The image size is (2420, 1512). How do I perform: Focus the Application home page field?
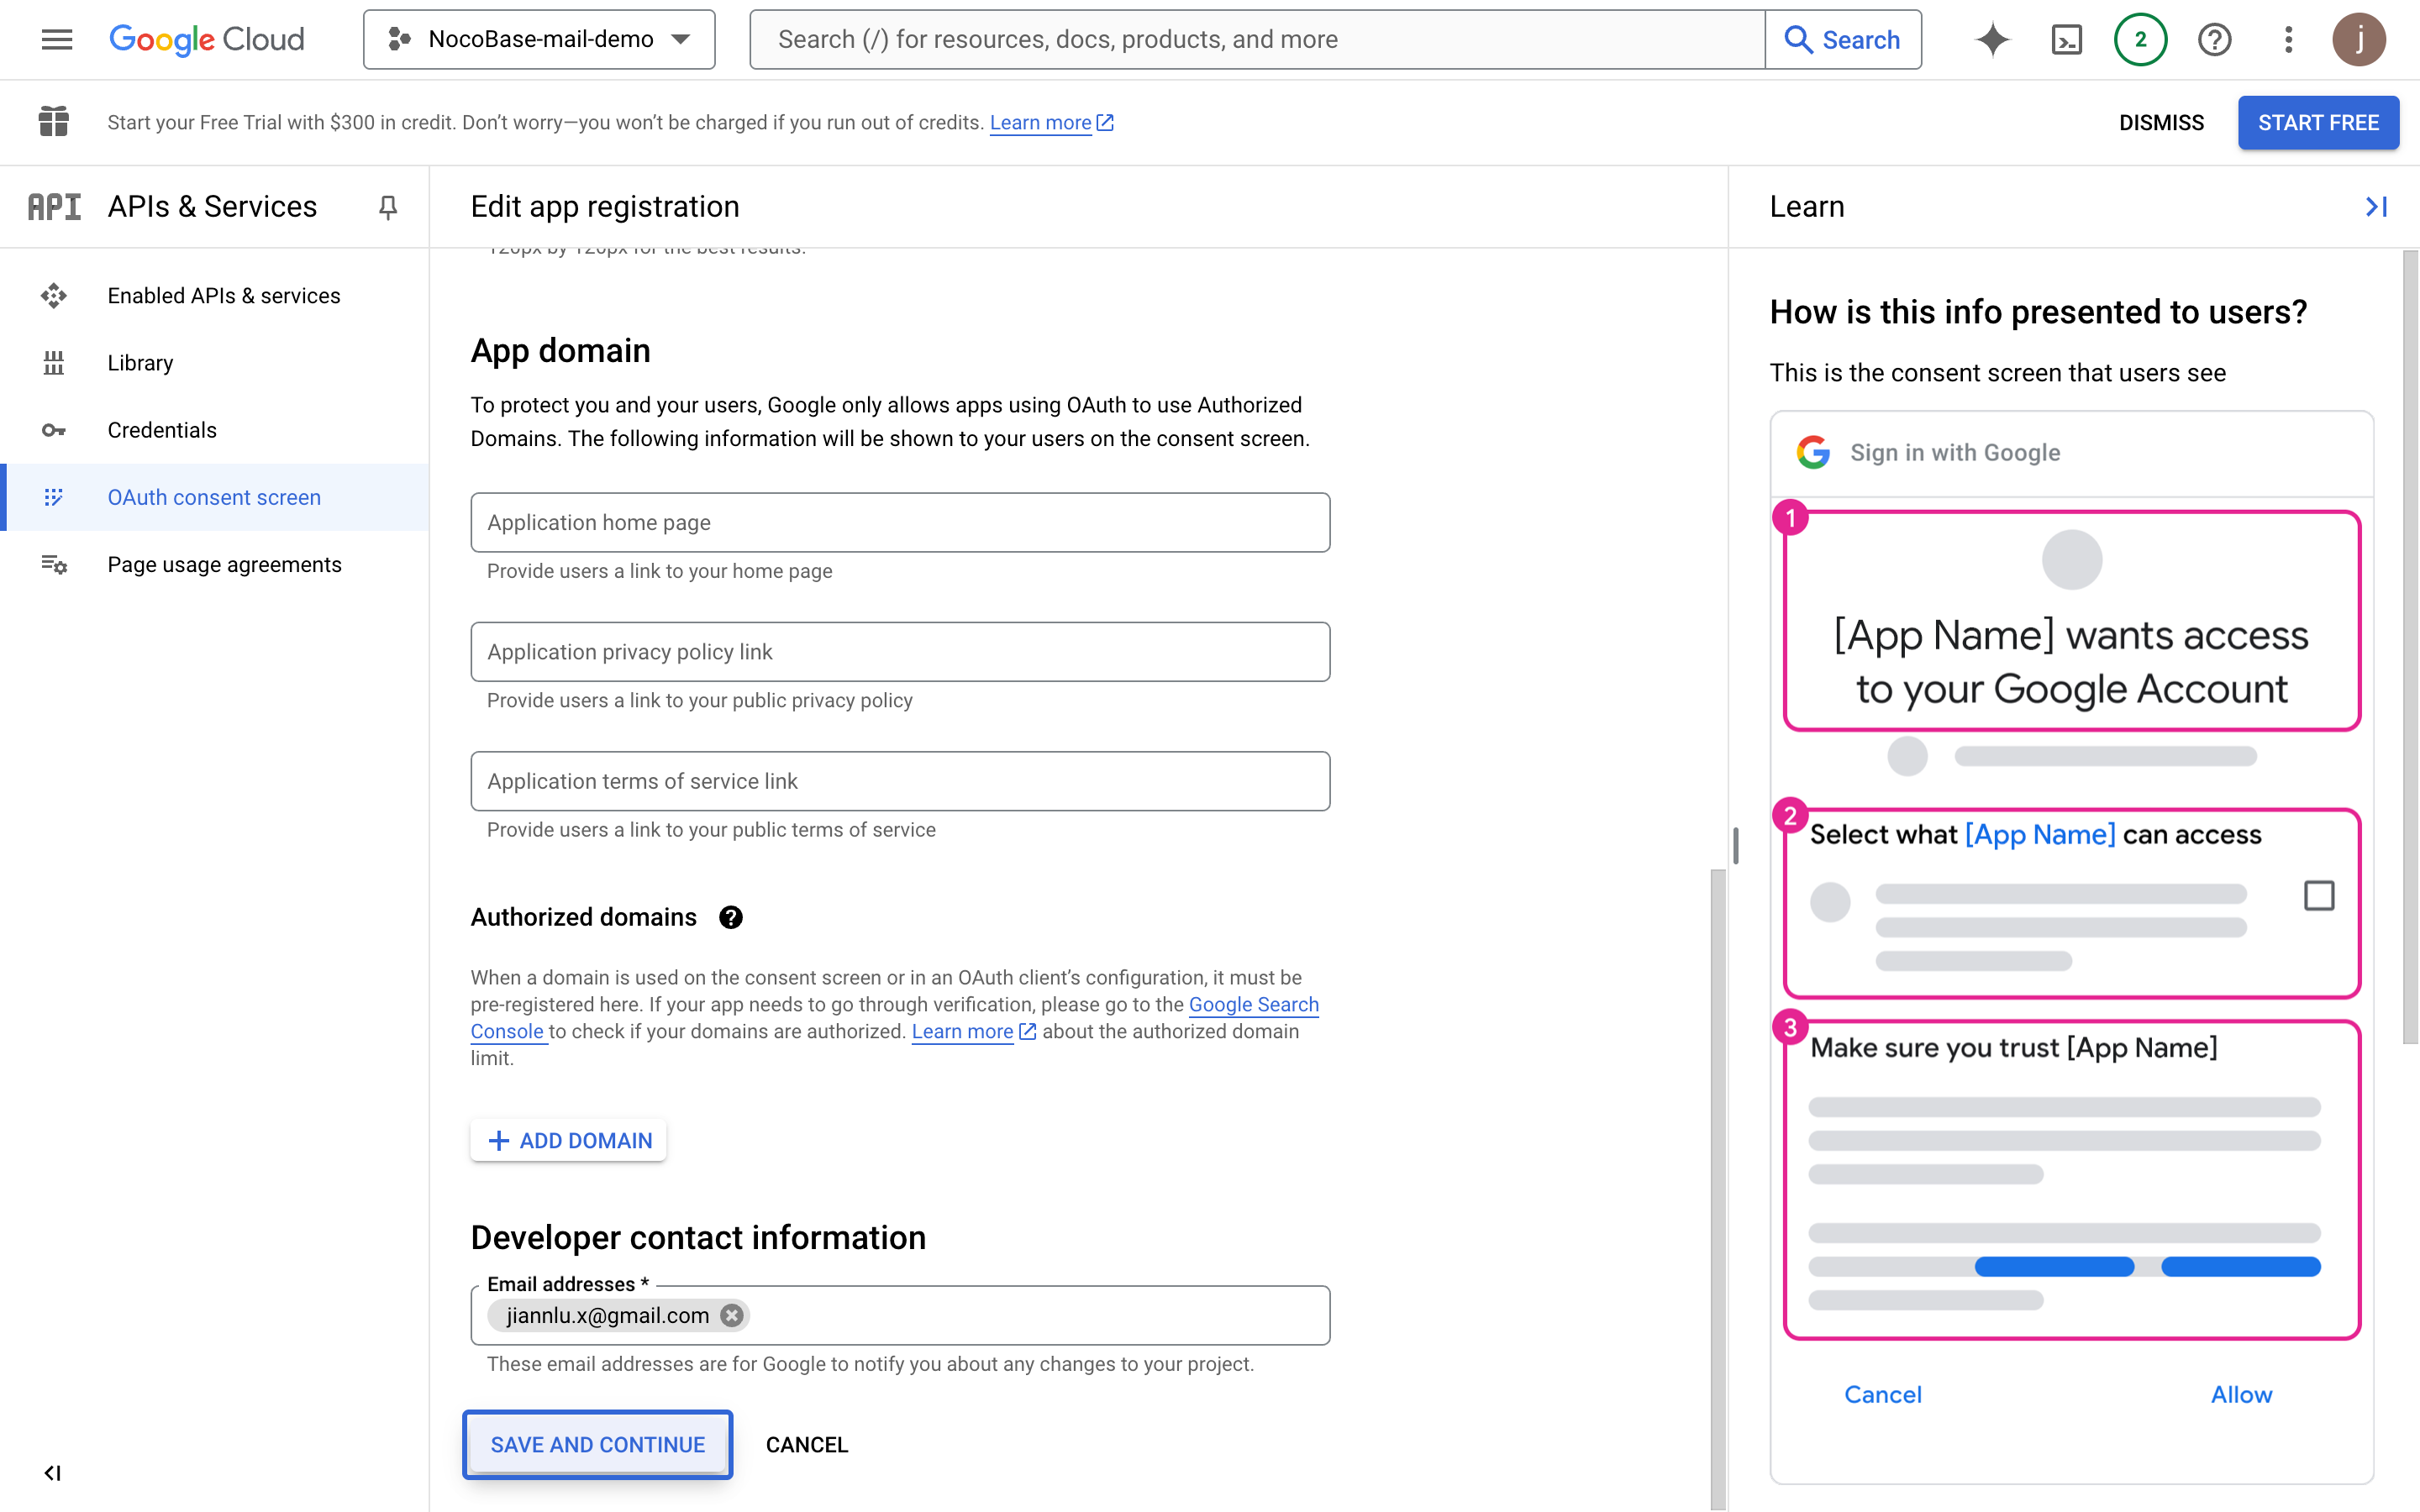click(900, 522)
